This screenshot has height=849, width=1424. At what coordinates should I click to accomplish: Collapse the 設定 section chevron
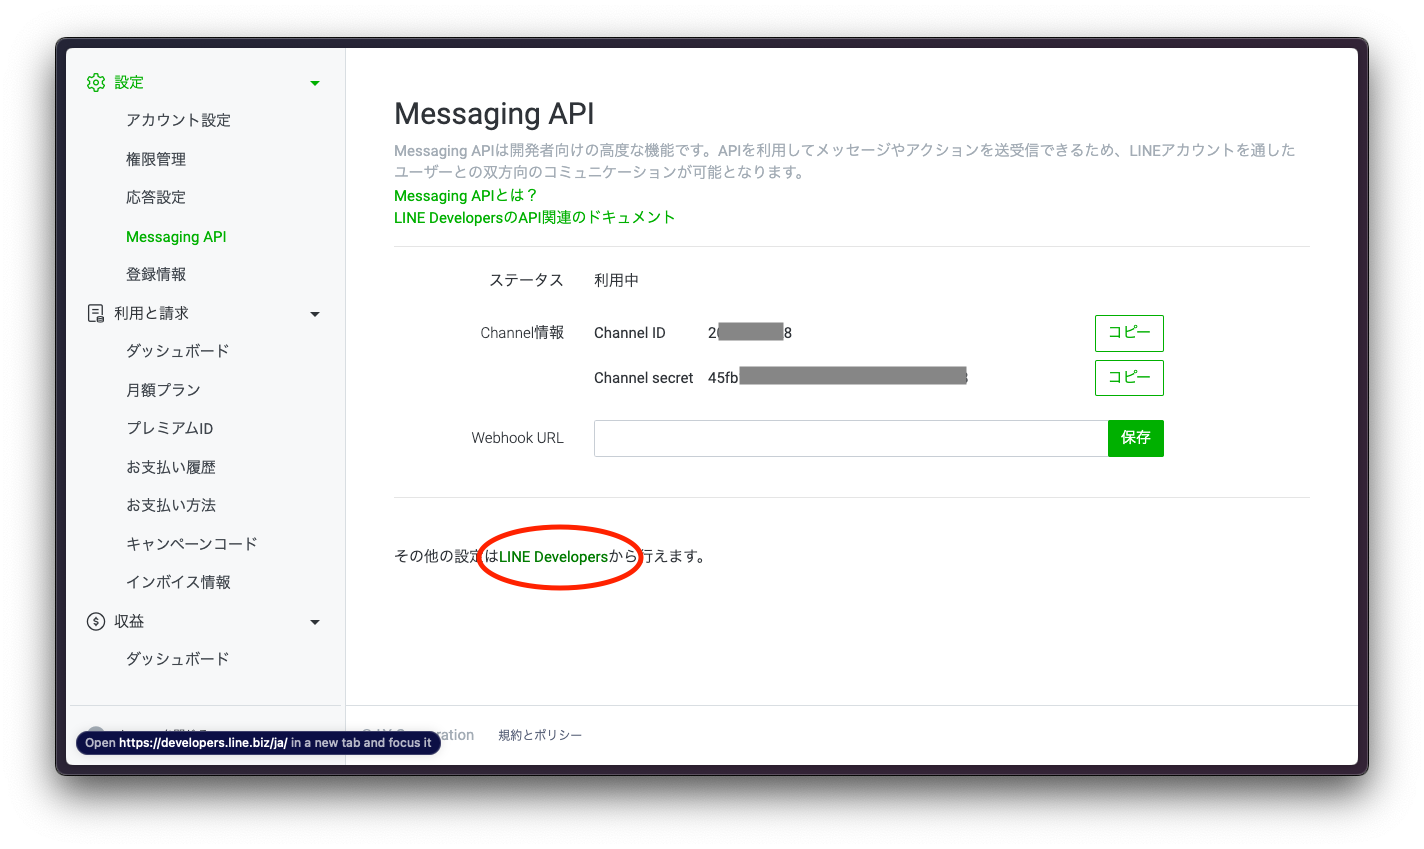pyautogui.click(x=315, y=82)
